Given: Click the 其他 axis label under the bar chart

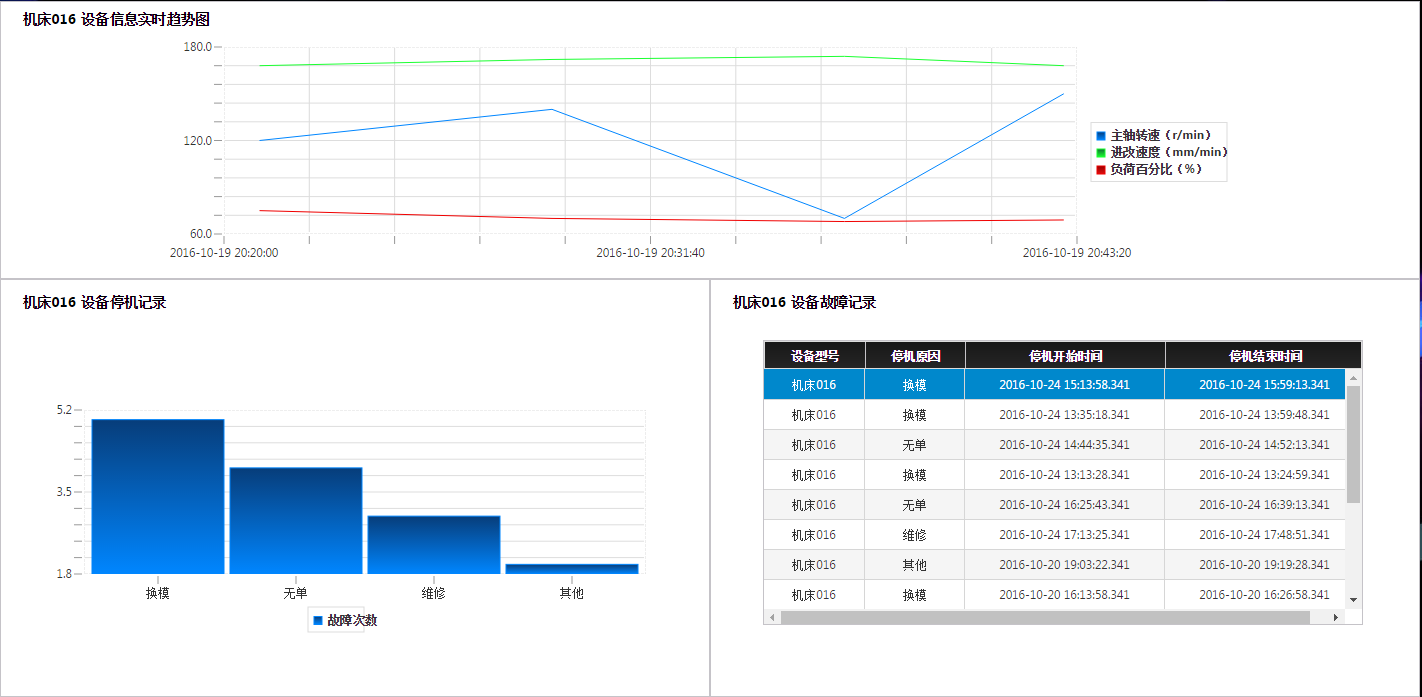Looking at the screenshot, I should [571, 593].
